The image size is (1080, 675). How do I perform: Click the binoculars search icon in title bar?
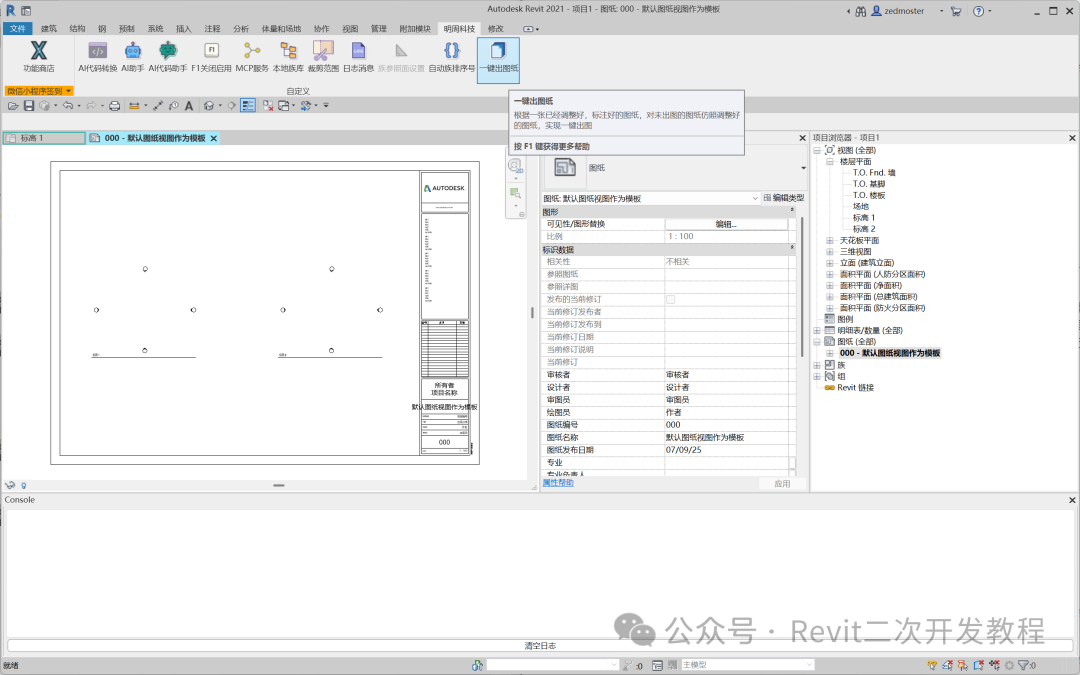coord(861,11)
